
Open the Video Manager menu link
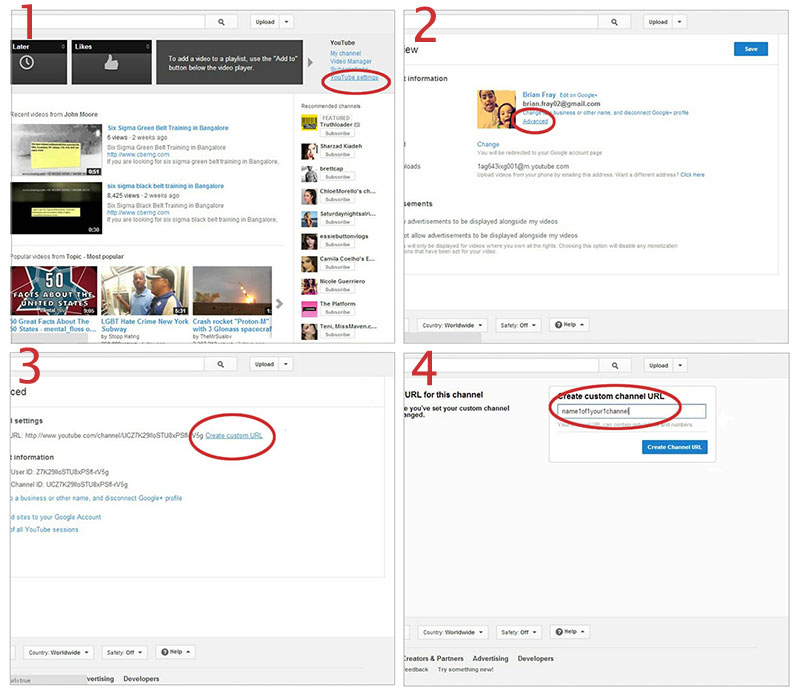tap(351, 61)
